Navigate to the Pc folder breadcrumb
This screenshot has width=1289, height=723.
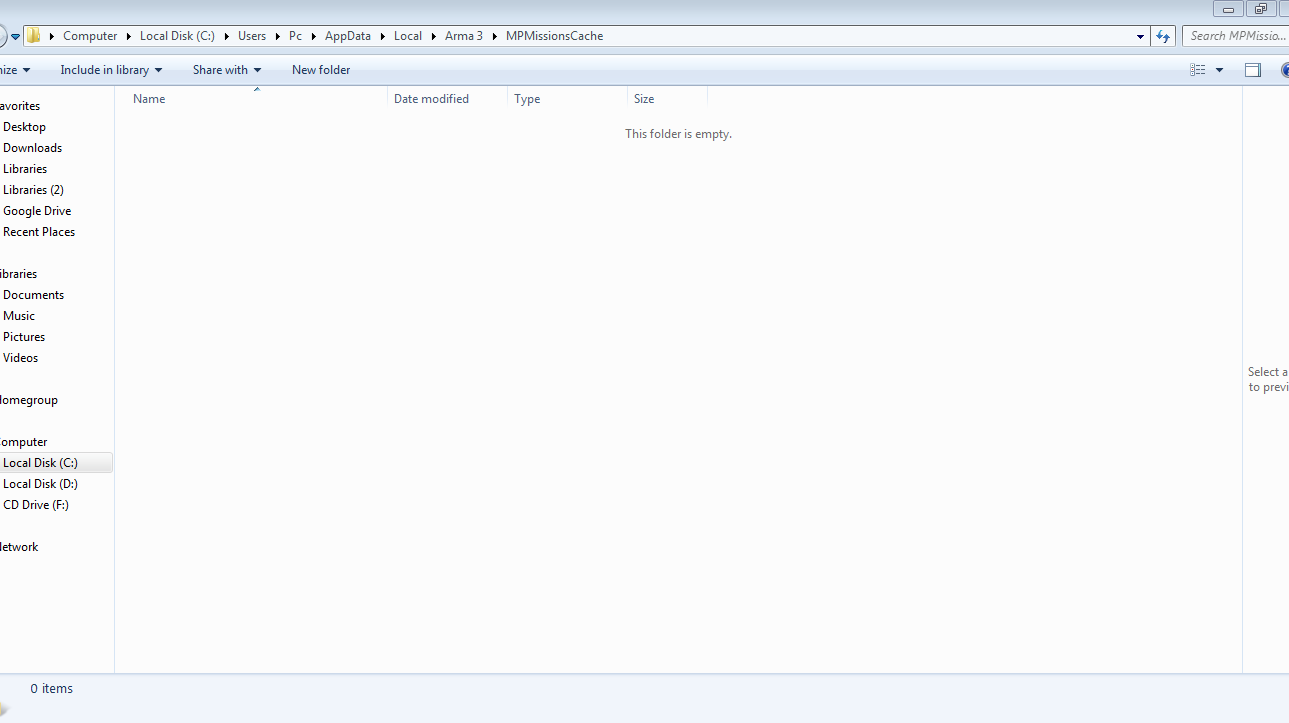pos(296,36)
